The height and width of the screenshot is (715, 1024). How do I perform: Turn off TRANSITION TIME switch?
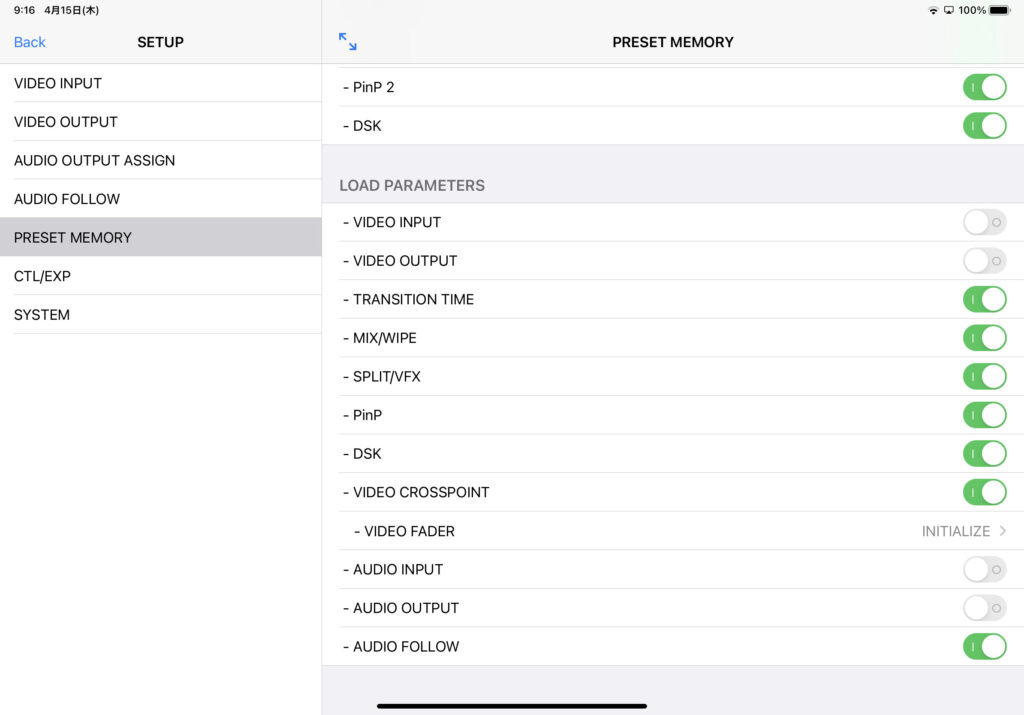coord(984,299)
